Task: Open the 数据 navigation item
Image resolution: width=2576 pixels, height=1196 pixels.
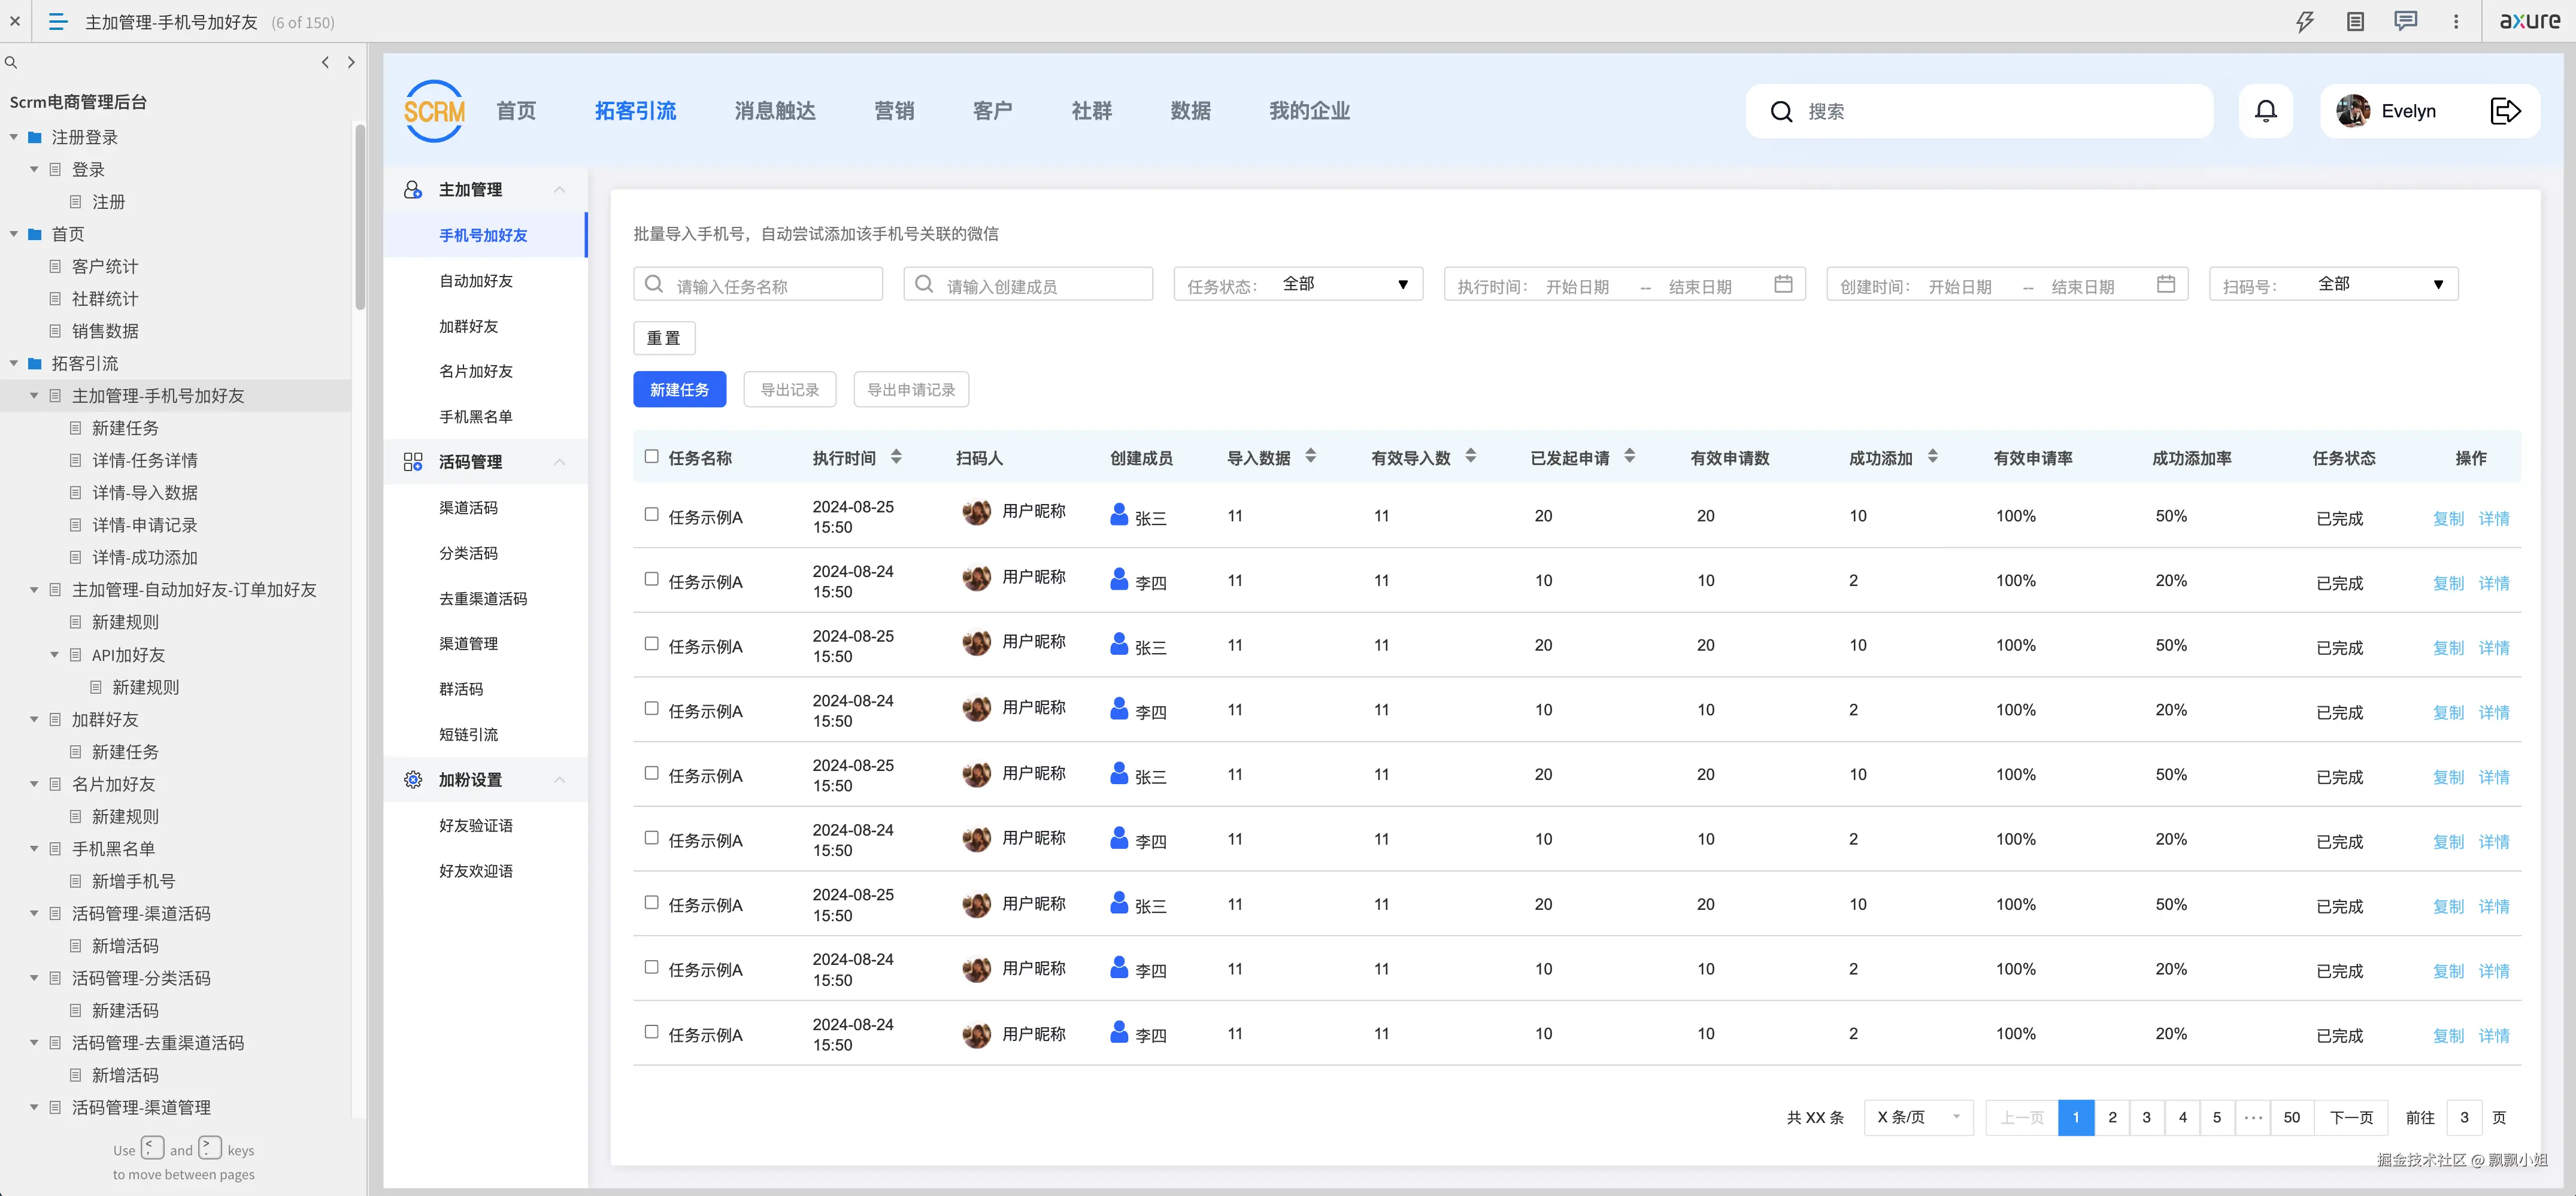Action: click(1191, 111)
